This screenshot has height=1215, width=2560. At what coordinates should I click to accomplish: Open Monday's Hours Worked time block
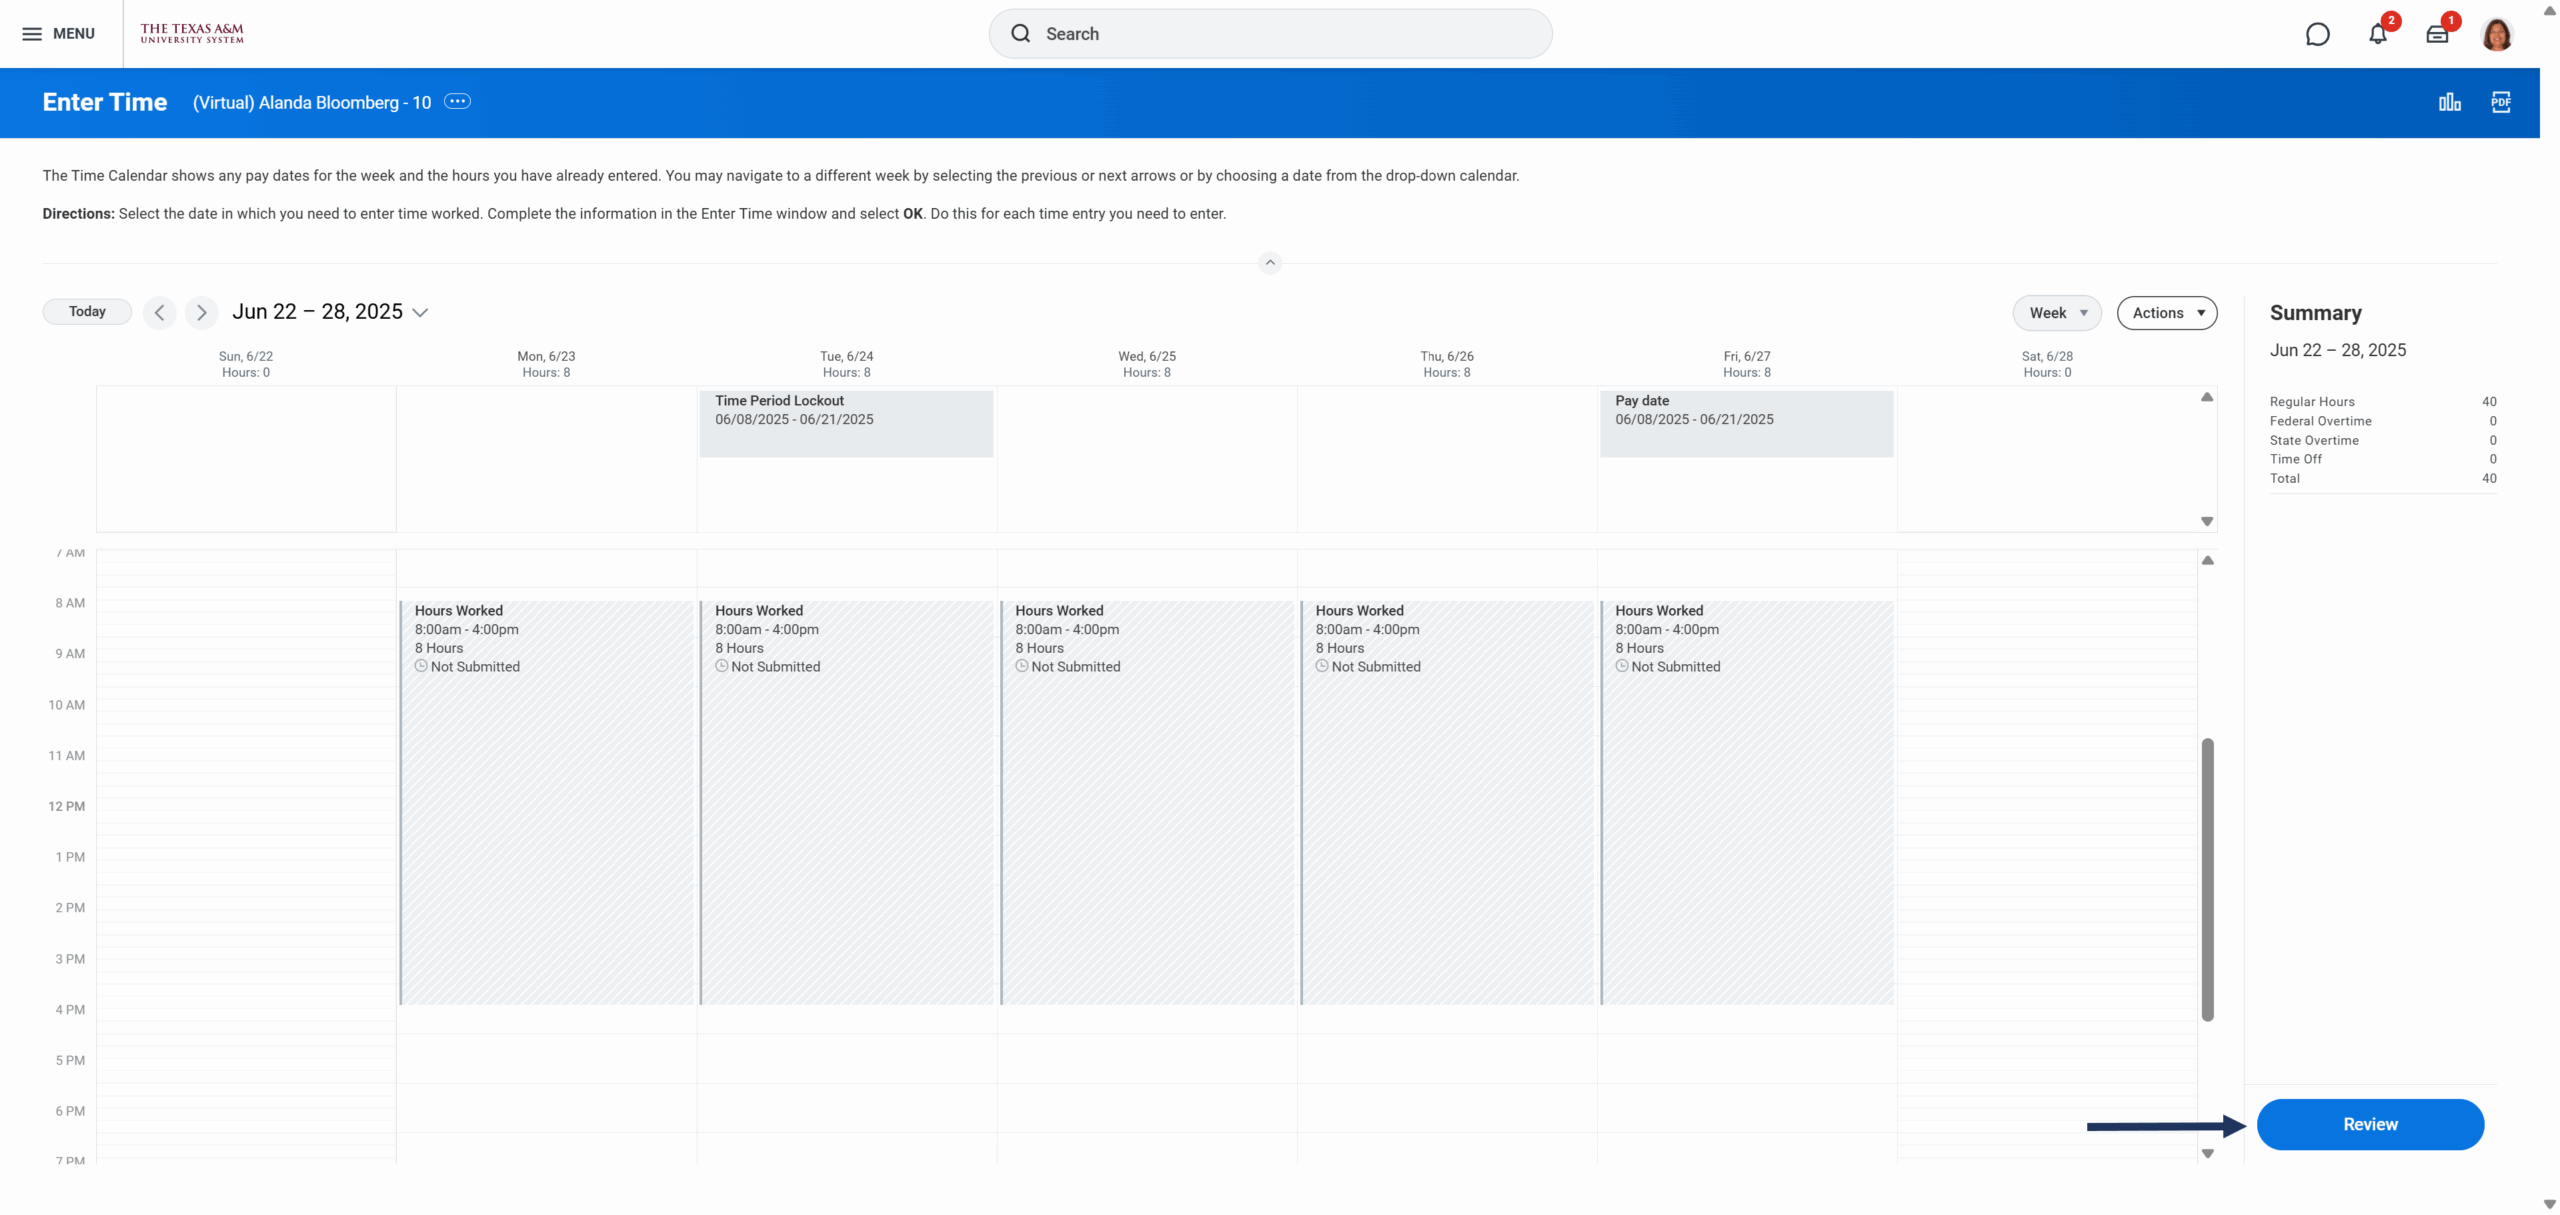pyautogui.click(x=546, y=800)
